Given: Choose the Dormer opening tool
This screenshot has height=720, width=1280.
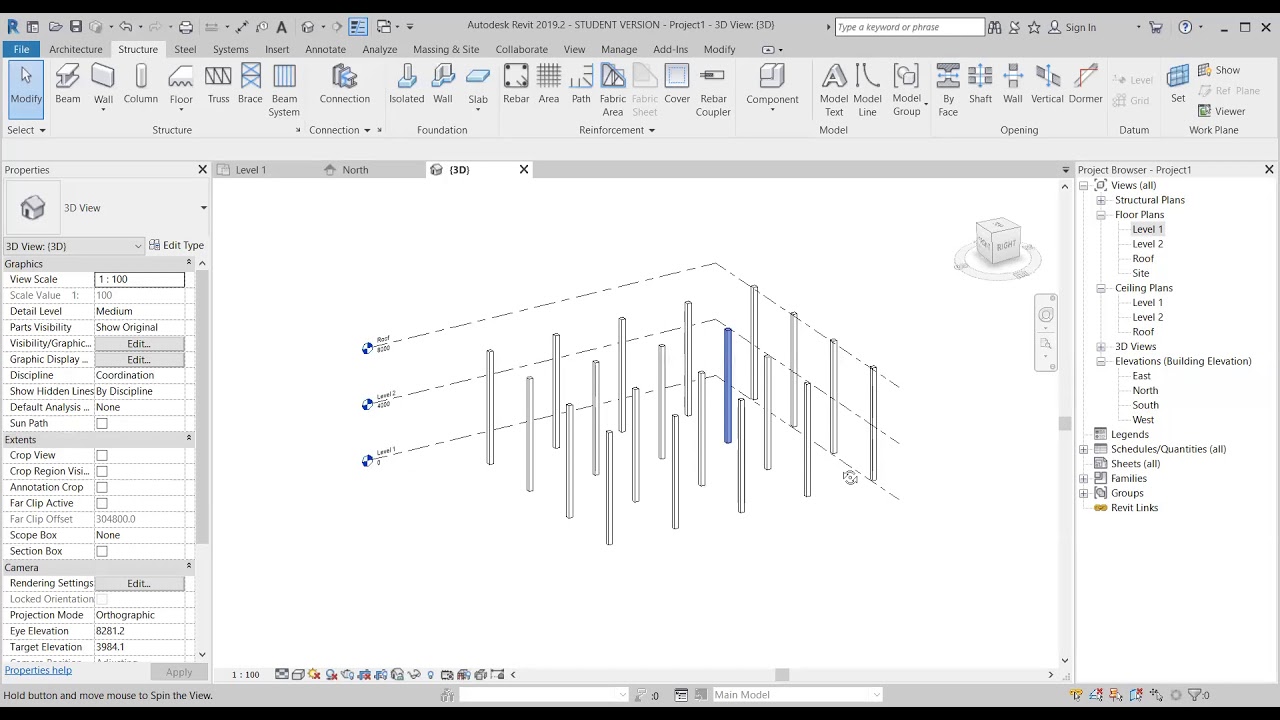Looking at the screenshot, I should [x=1085, y=85].
